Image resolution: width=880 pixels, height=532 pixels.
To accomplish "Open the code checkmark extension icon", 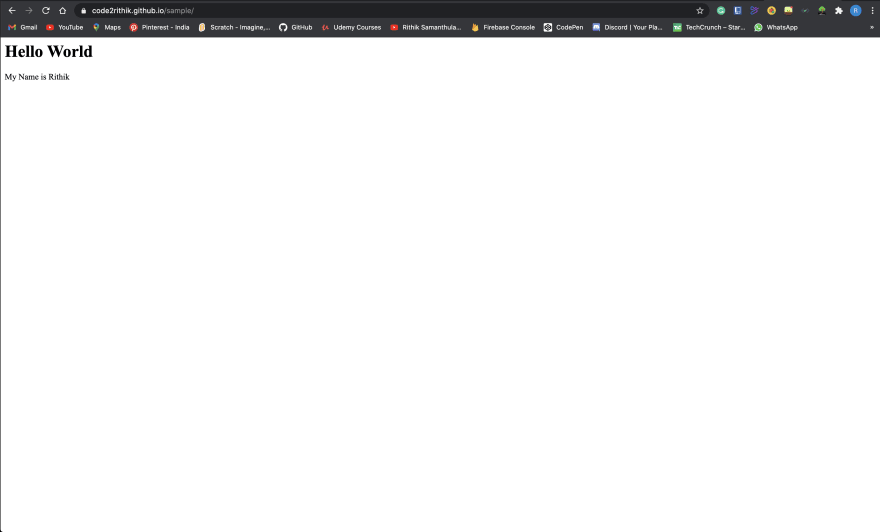I will tap(805, 11).
